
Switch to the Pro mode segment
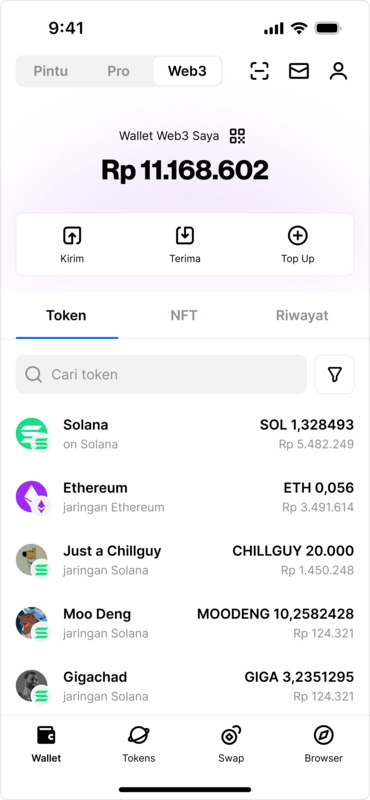[x=118, y=71]
